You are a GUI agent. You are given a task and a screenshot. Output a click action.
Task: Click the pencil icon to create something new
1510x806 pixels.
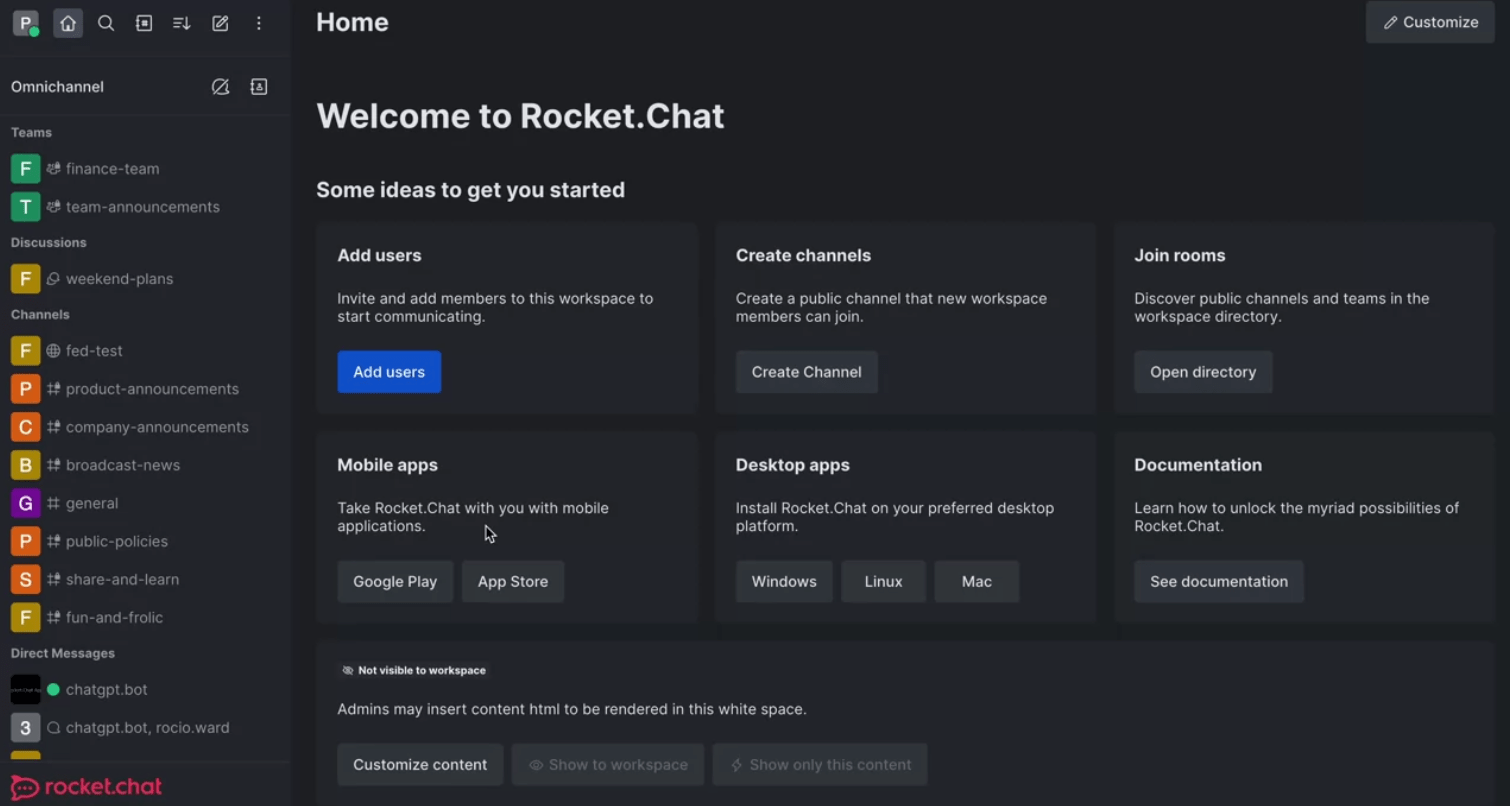pos(220,23)
